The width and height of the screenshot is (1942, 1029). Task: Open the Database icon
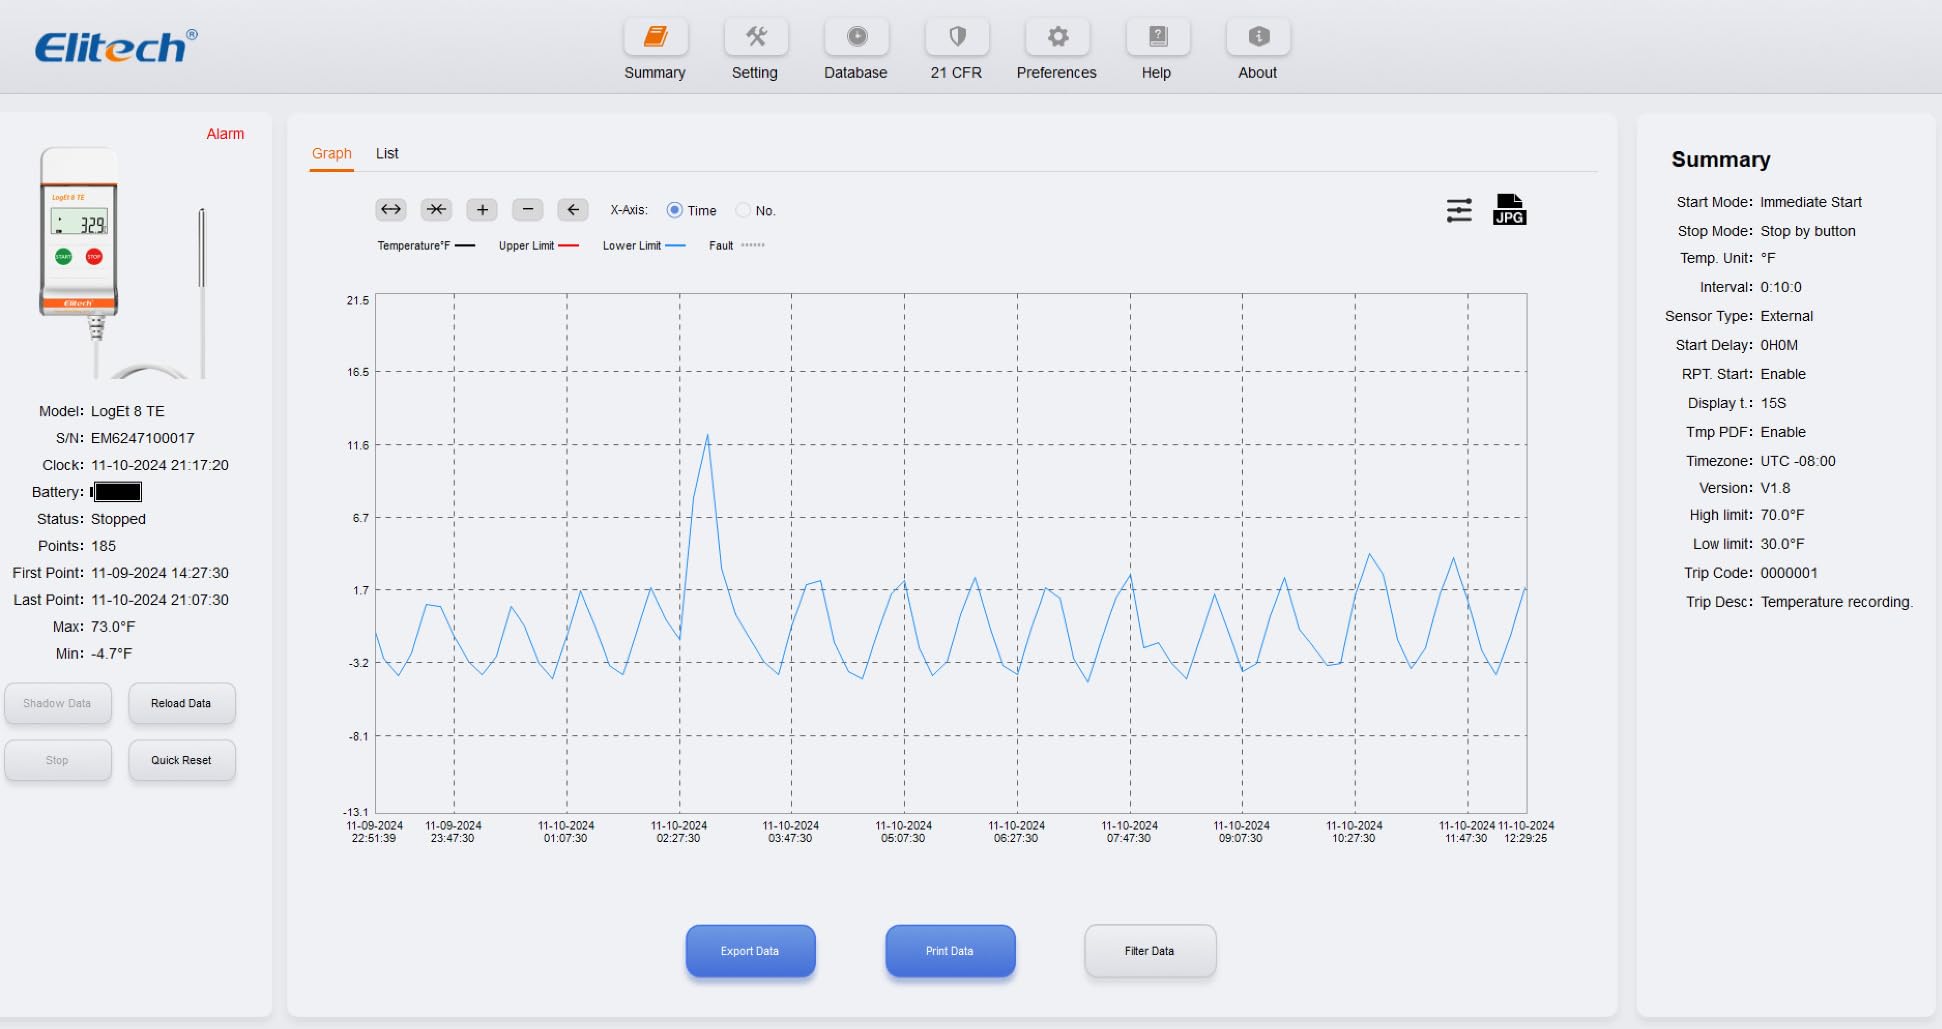tap(856, 38)
